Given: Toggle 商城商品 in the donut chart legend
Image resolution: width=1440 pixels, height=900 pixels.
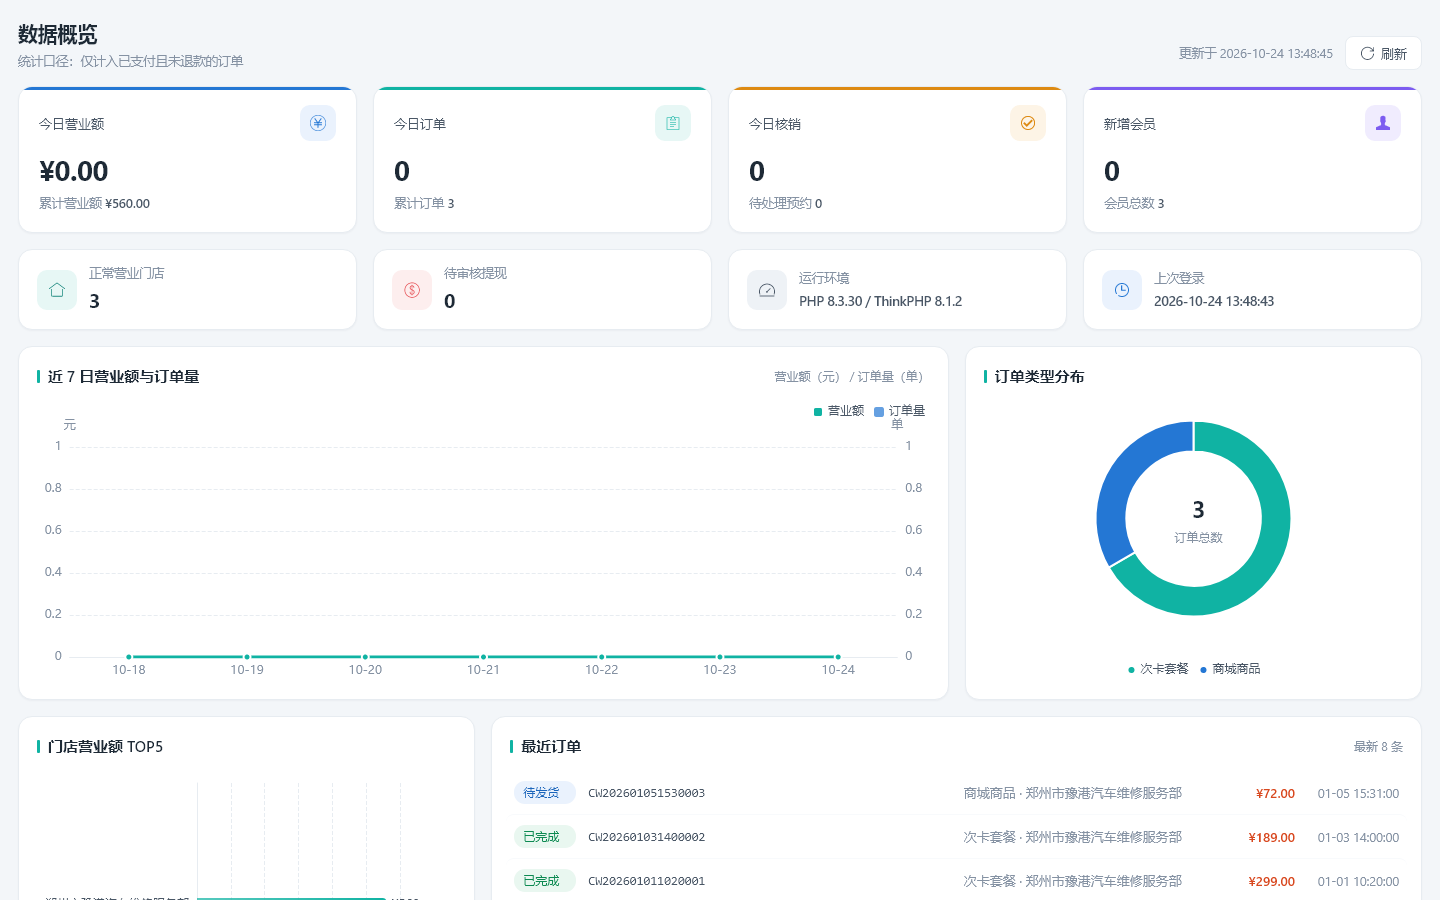Looking at the screenshot, I should click(x=1230, y=669).
